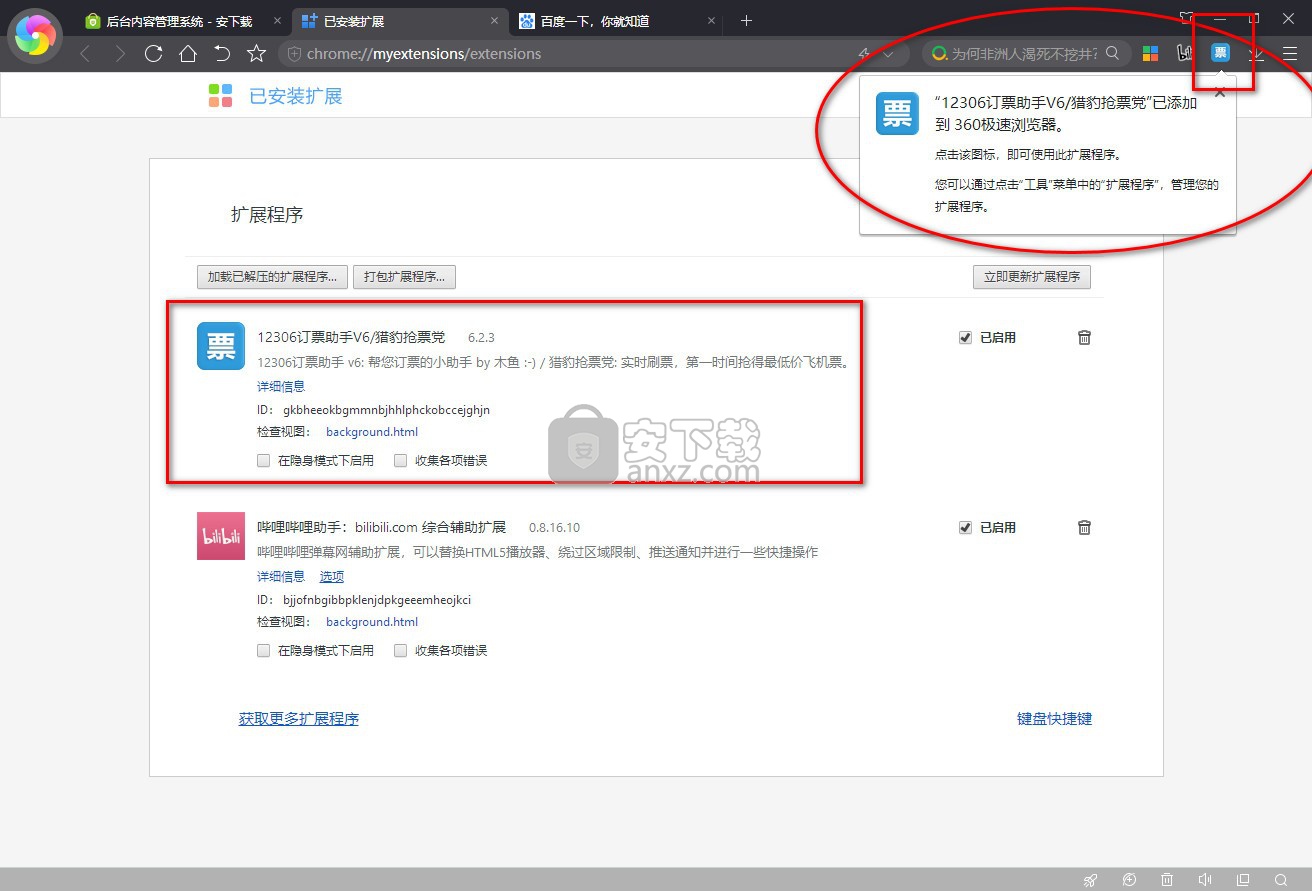Click 获取更多扩展程序 link
1312x891 pixels.
299,718
